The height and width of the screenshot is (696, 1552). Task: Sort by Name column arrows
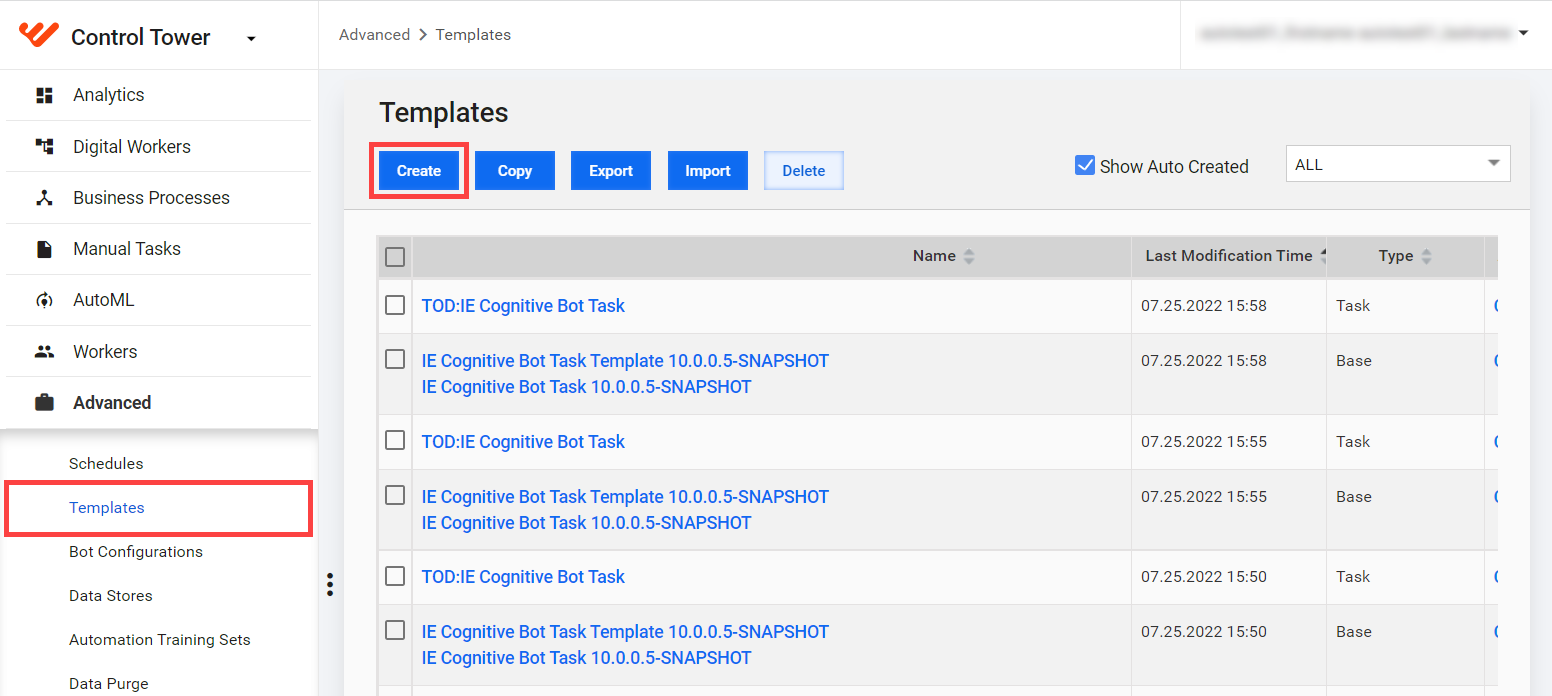[x=968, y=257]
